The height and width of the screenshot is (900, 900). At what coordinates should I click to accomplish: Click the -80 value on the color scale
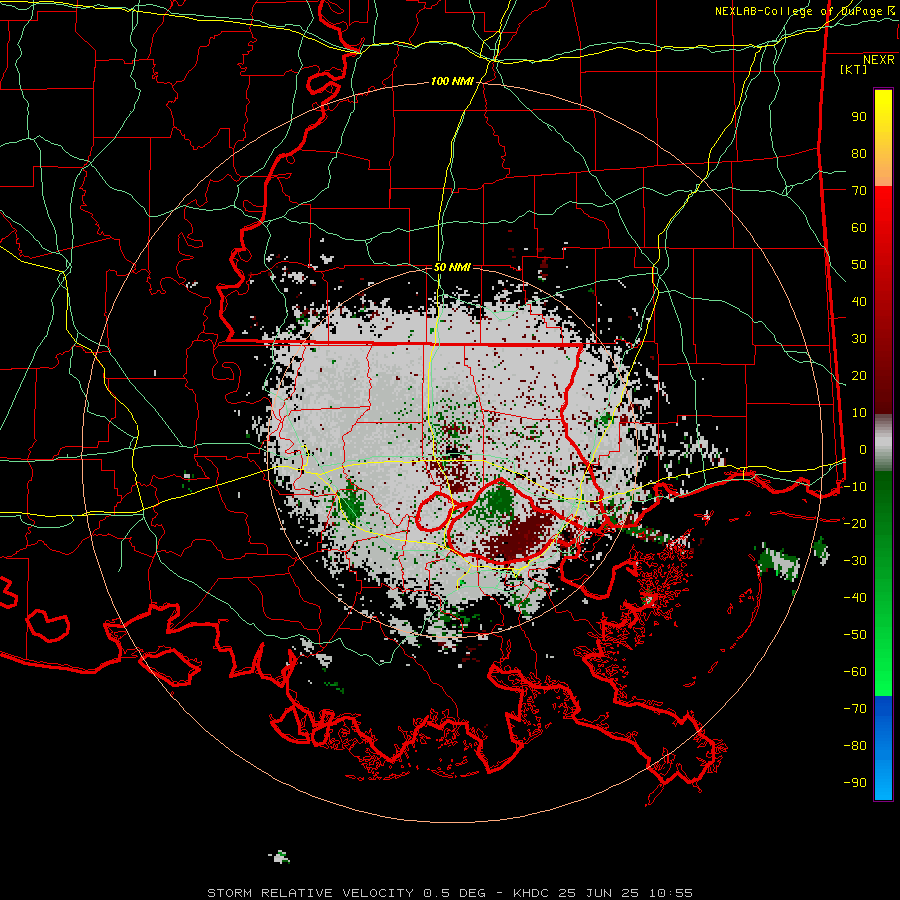(x=855, y=746)
